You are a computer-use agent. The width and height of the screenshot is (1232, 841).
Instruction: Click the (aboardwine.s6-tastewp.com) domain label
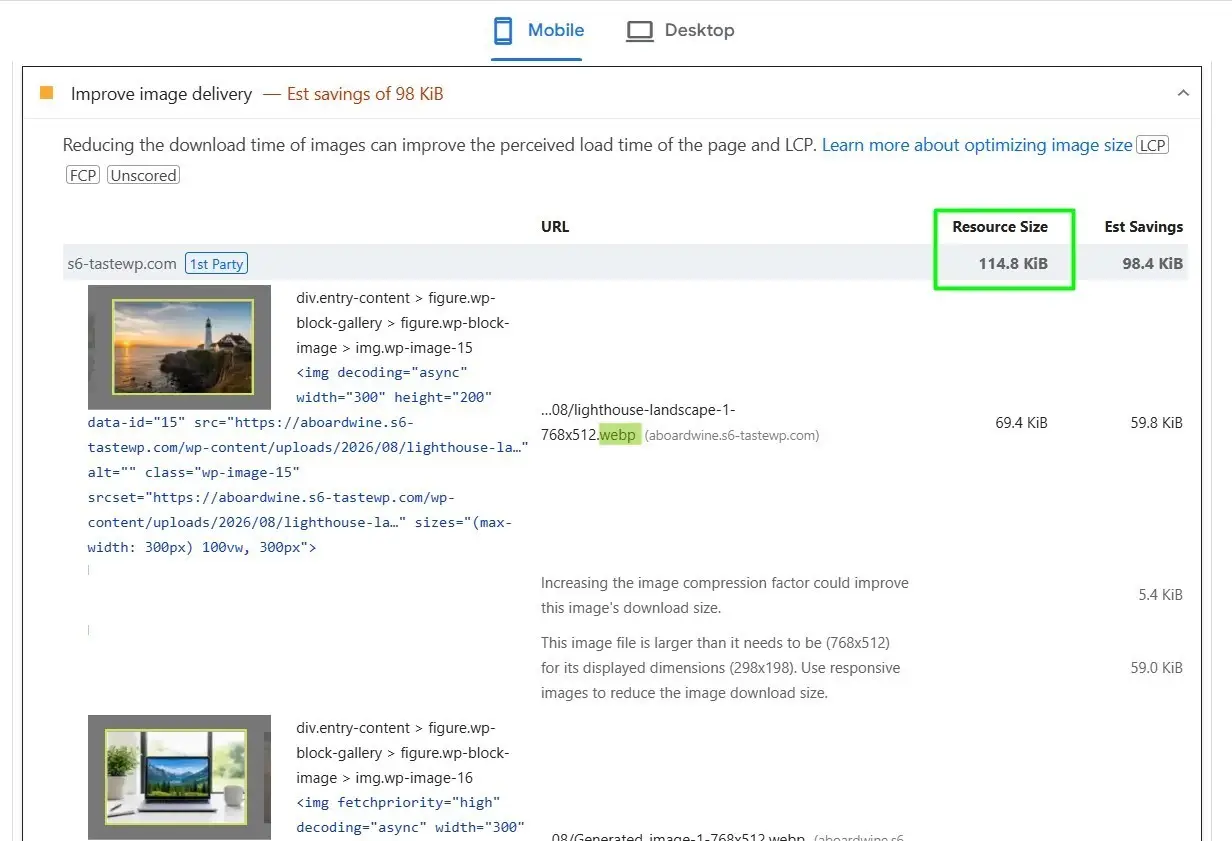point(732,436)
